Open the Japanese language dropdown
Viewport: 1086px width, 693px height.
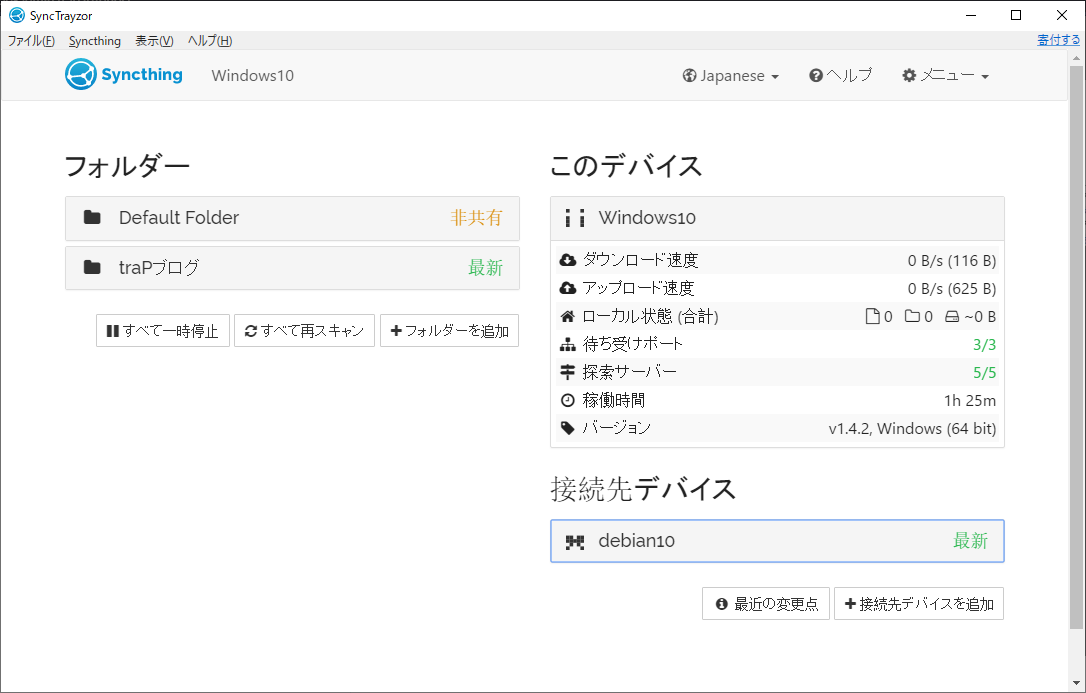(x=731, y=75)
